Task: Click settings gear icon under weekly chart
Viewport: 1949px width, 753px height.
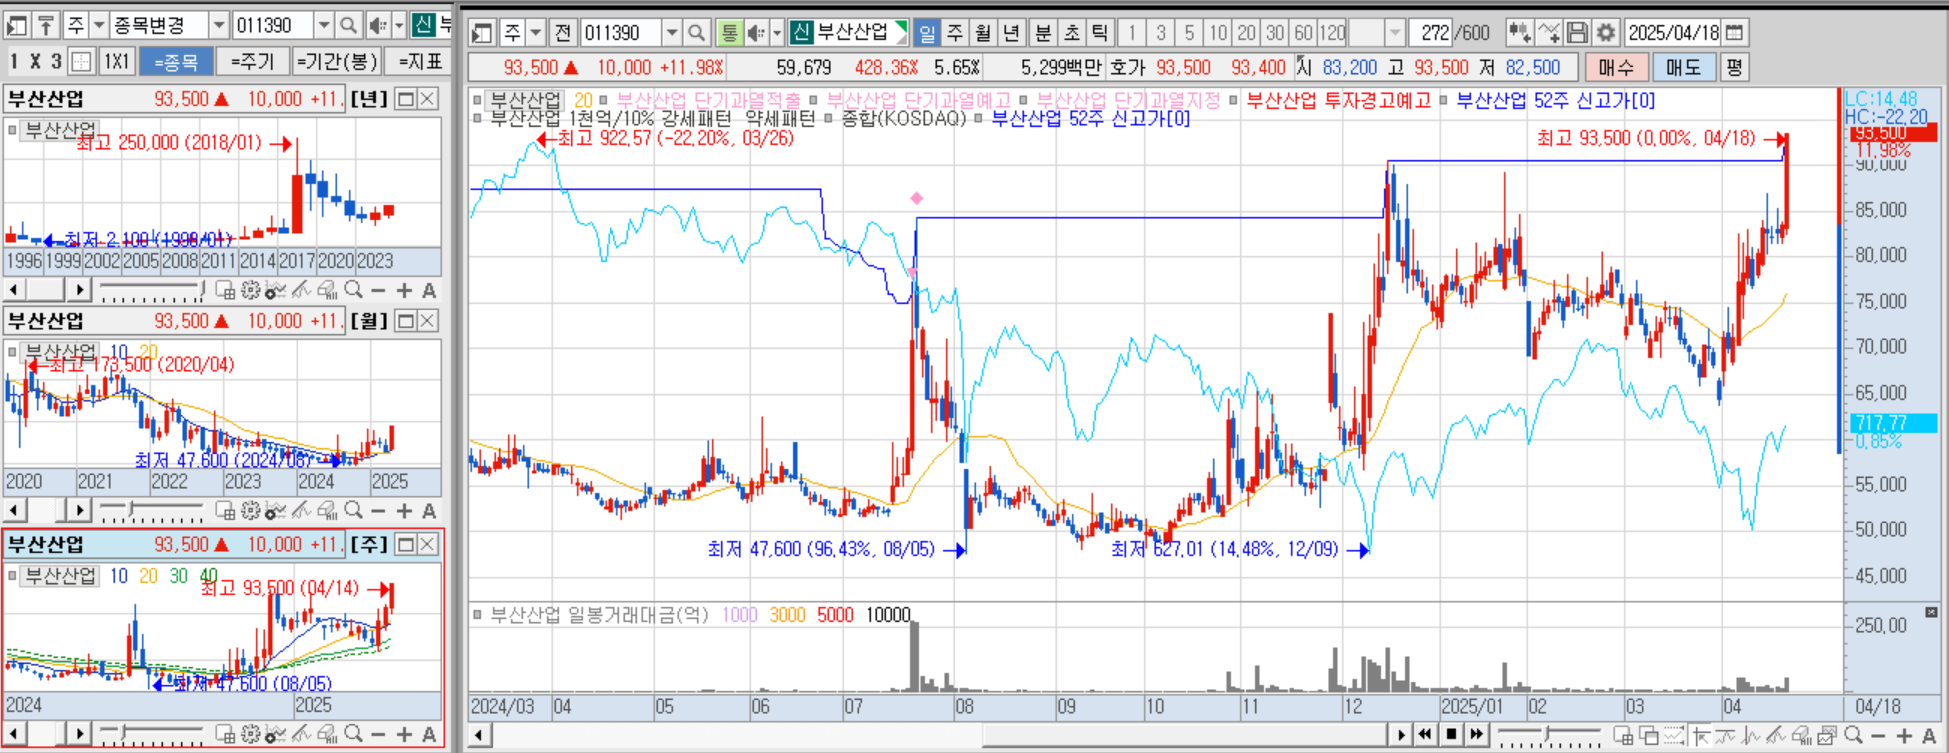Action: [x=250, y=734]
